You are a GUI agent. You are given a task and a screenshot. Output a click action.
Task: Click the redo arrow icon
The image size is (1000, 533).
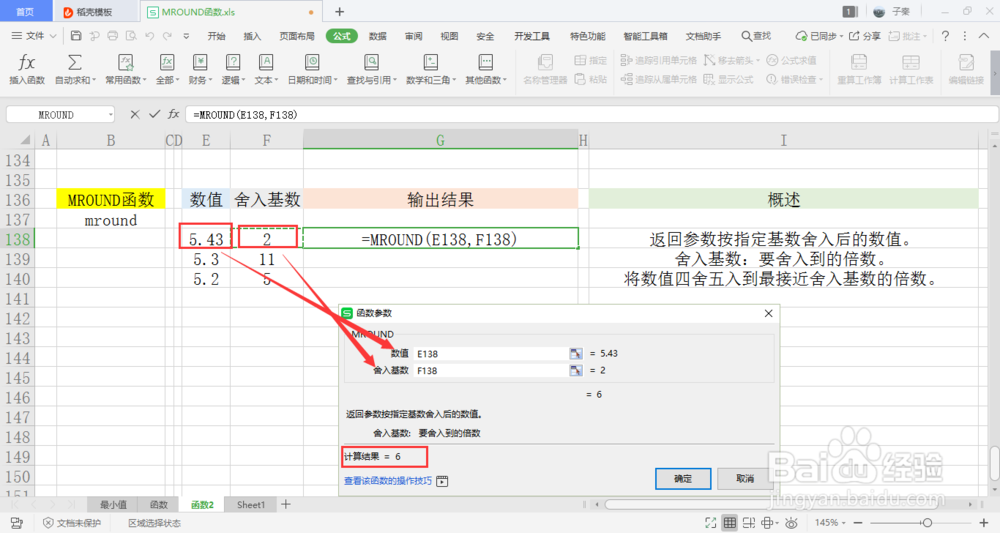[168, 36]
